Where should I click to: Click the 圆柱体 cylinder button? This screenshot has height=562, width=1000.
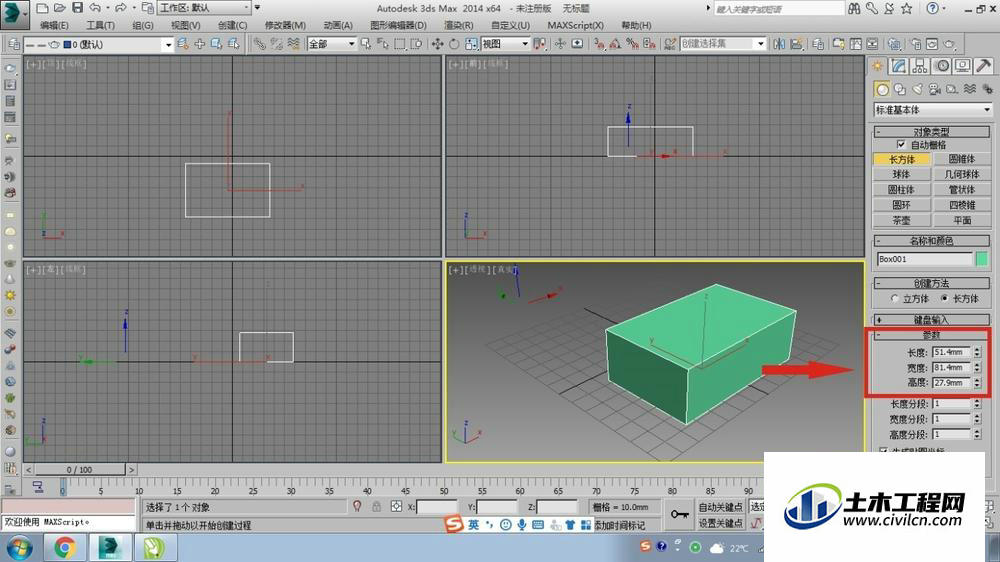click(901, 189)
